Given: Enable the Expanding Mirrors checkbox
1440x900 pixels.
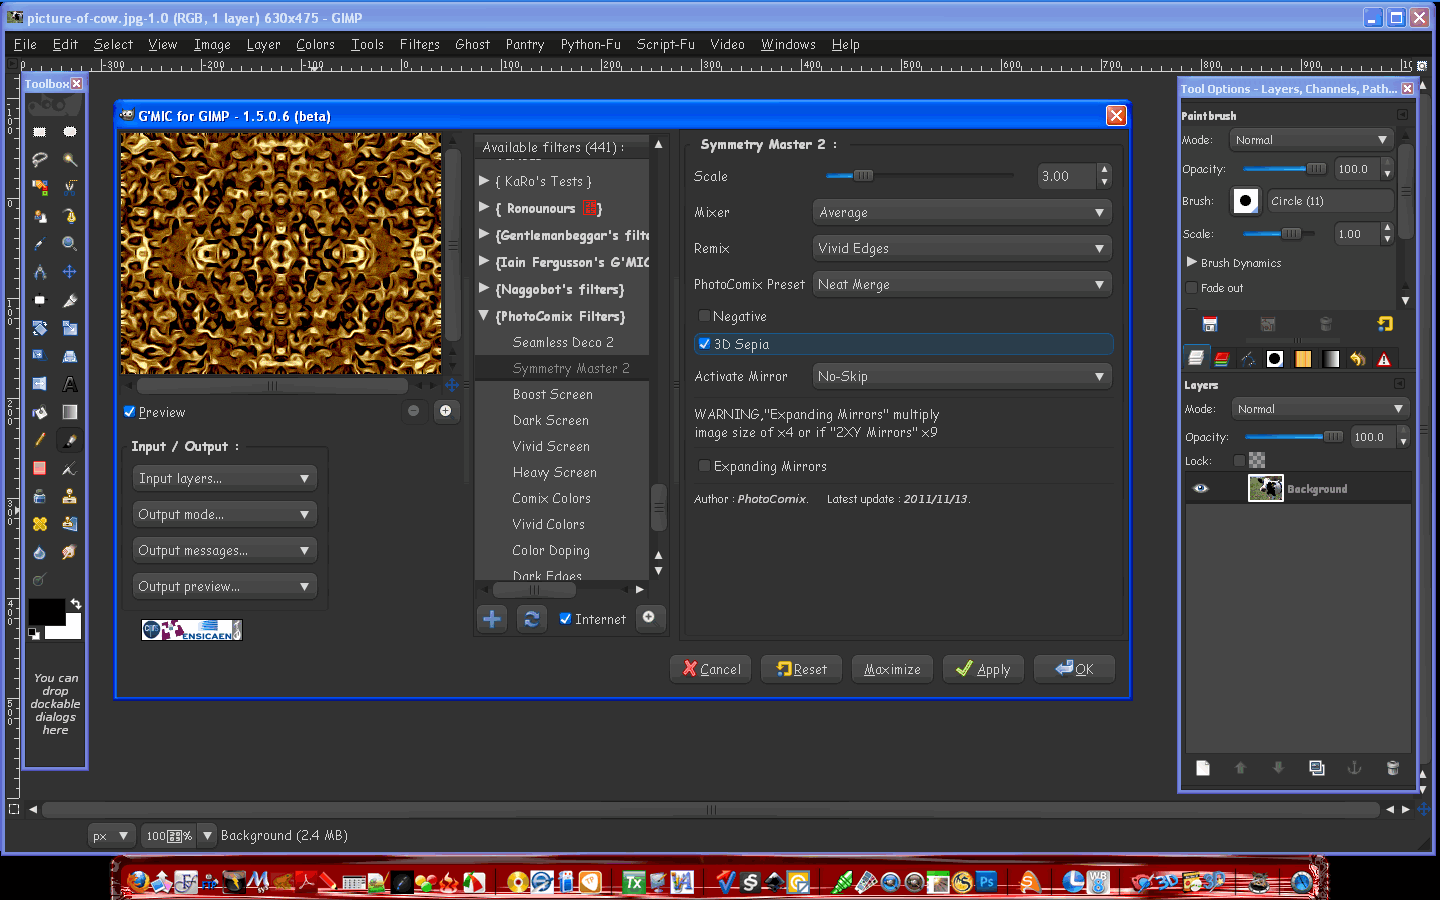Looking at the screenshot, I should [x=704, y=466].
